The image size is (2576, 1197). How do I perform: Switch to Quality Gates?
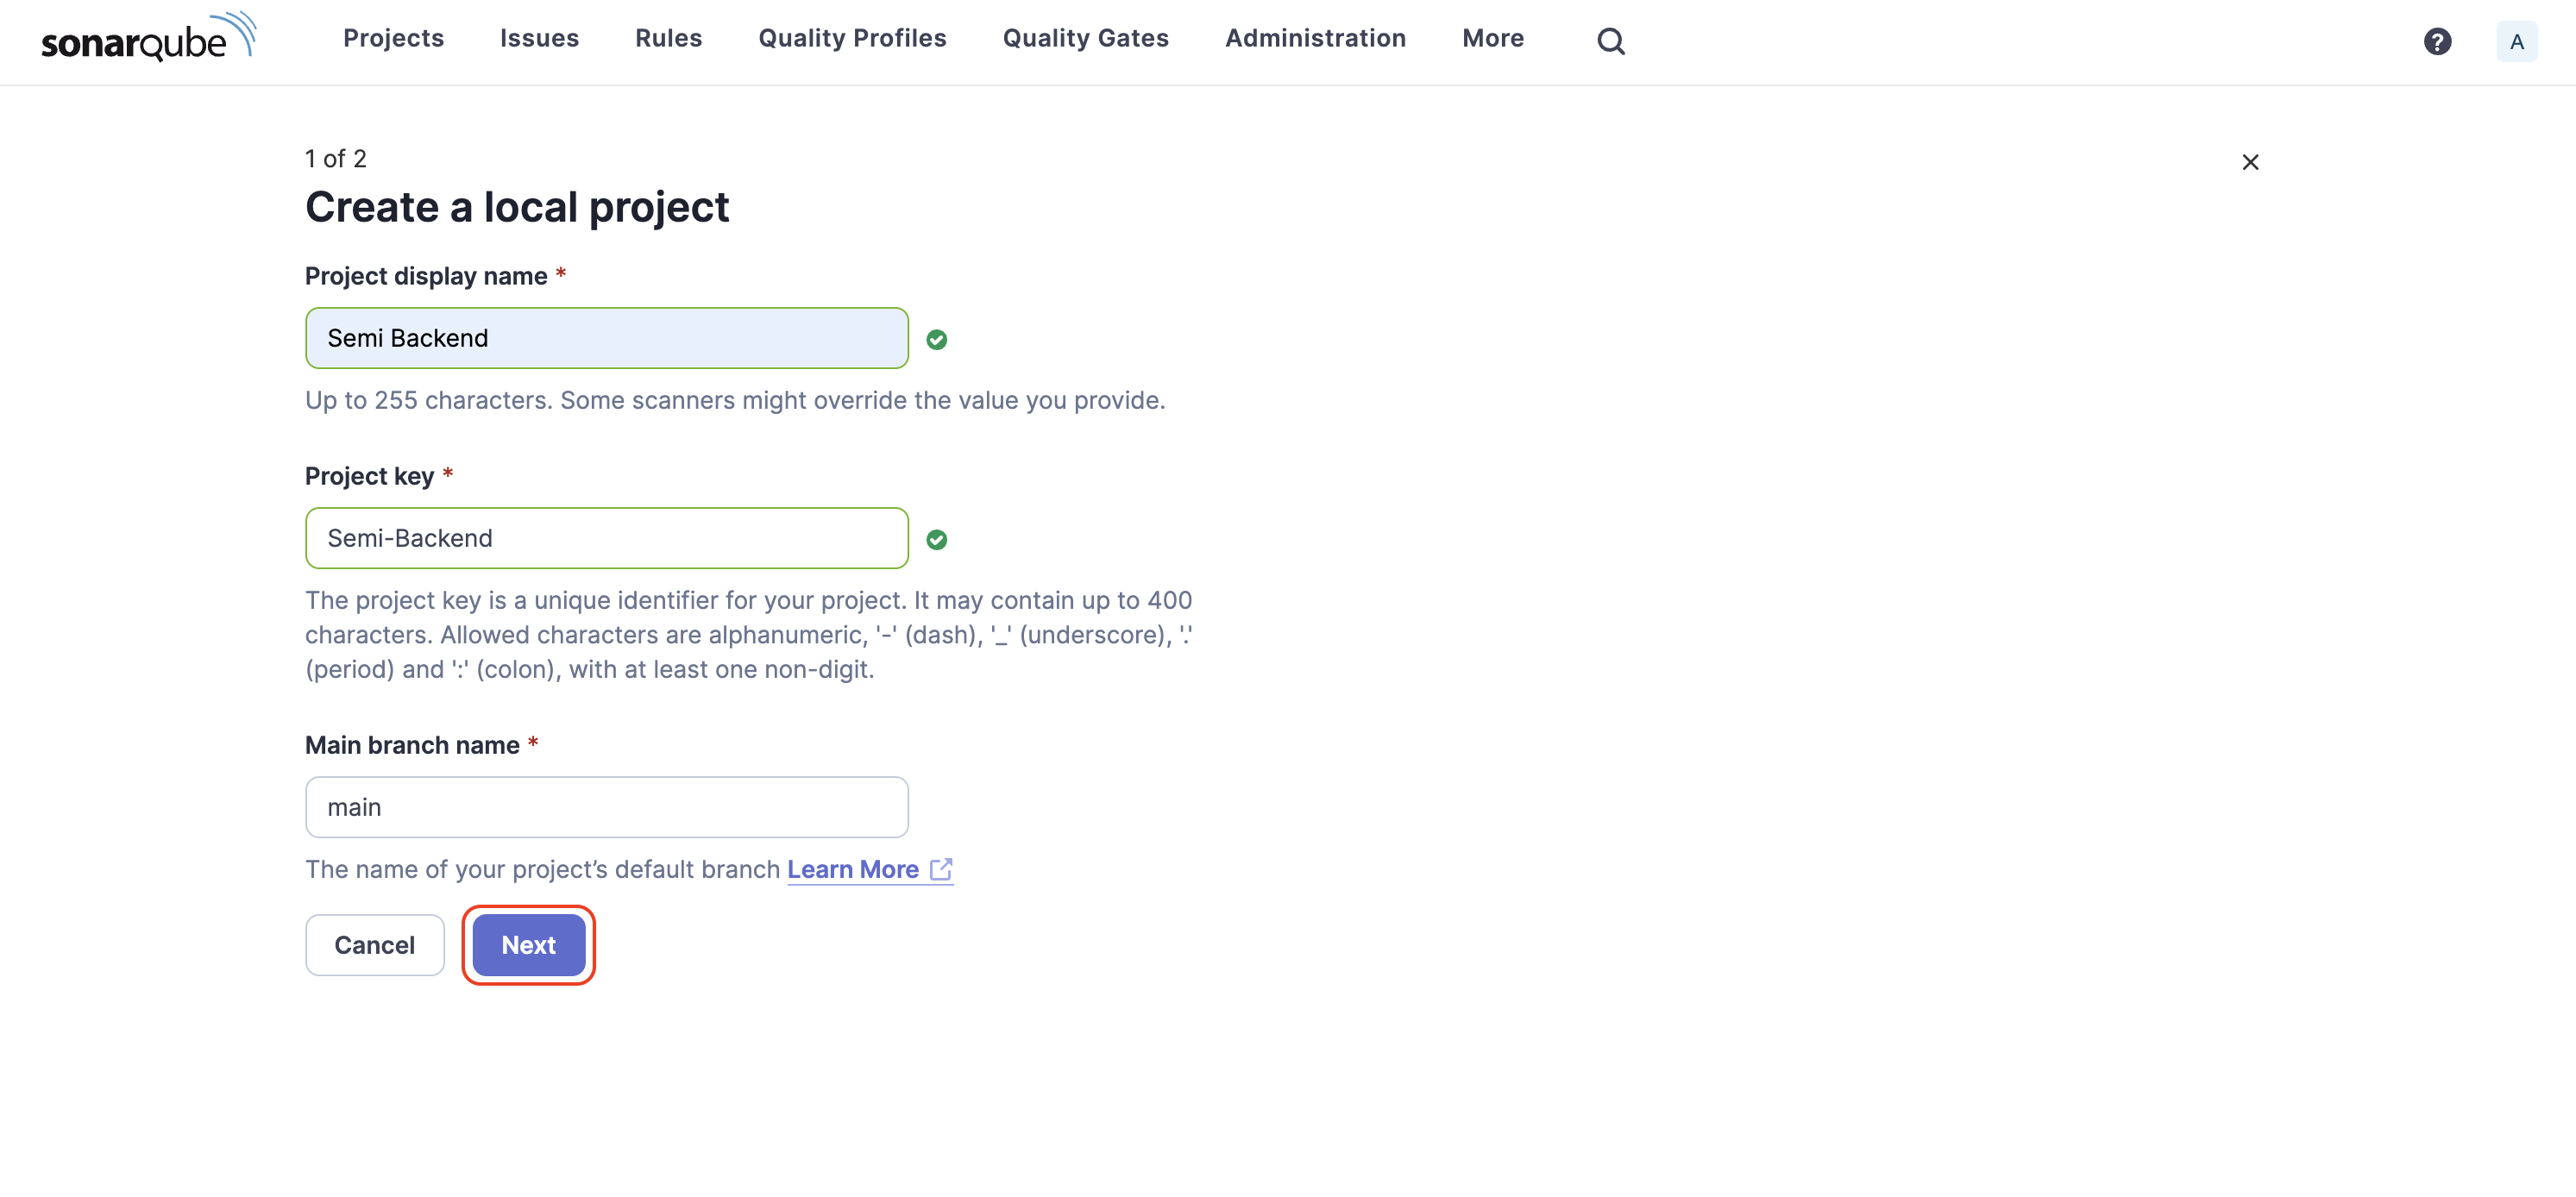[1085, 38]
